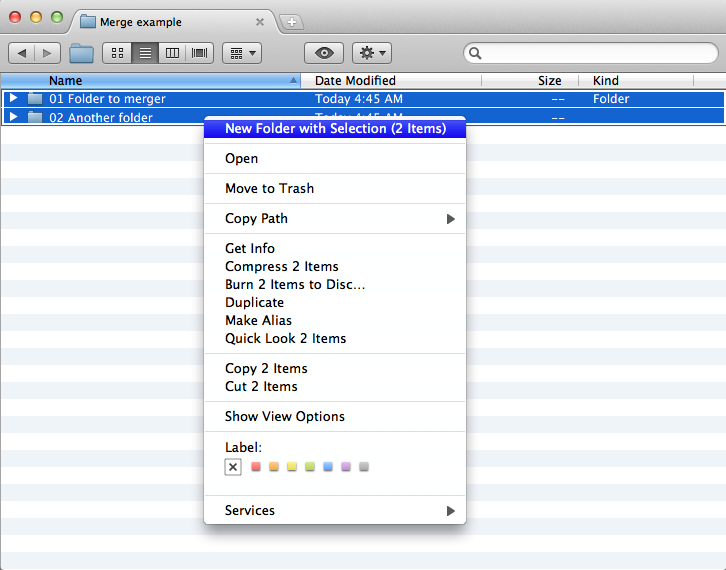Viewport: 726px width, 570px height.
Task: Apply the green label color
Action: coord(310,466)
